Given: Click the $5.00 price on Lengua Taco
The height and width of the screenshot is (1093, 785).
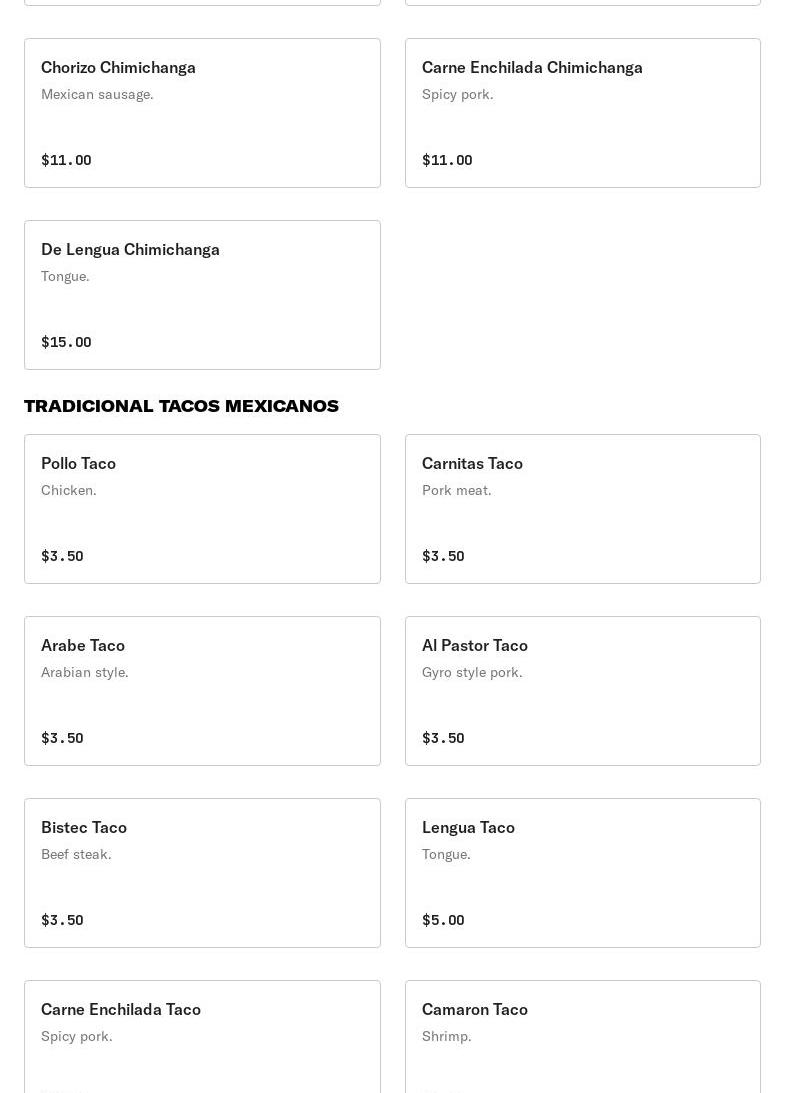Looking at the screenshot, I should point(443,920).
